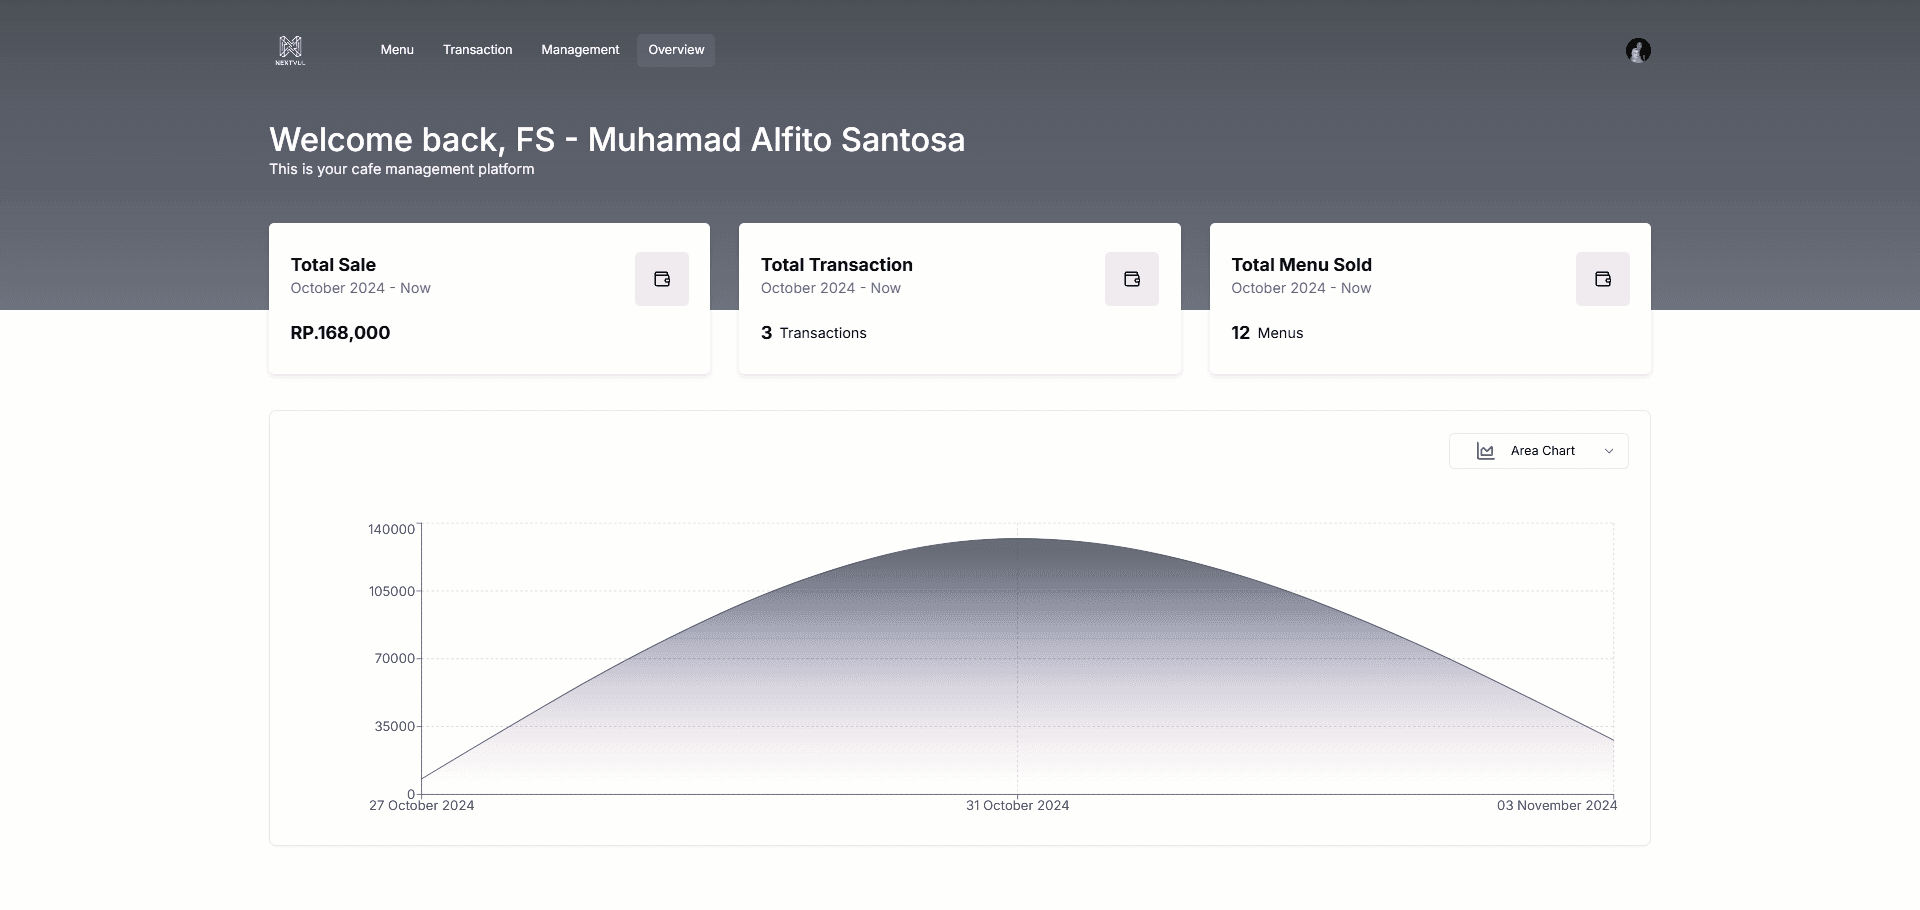Screen dimensions: 1920x910
Task: Click the Nextvul logo icon
Action: [290, 50]
